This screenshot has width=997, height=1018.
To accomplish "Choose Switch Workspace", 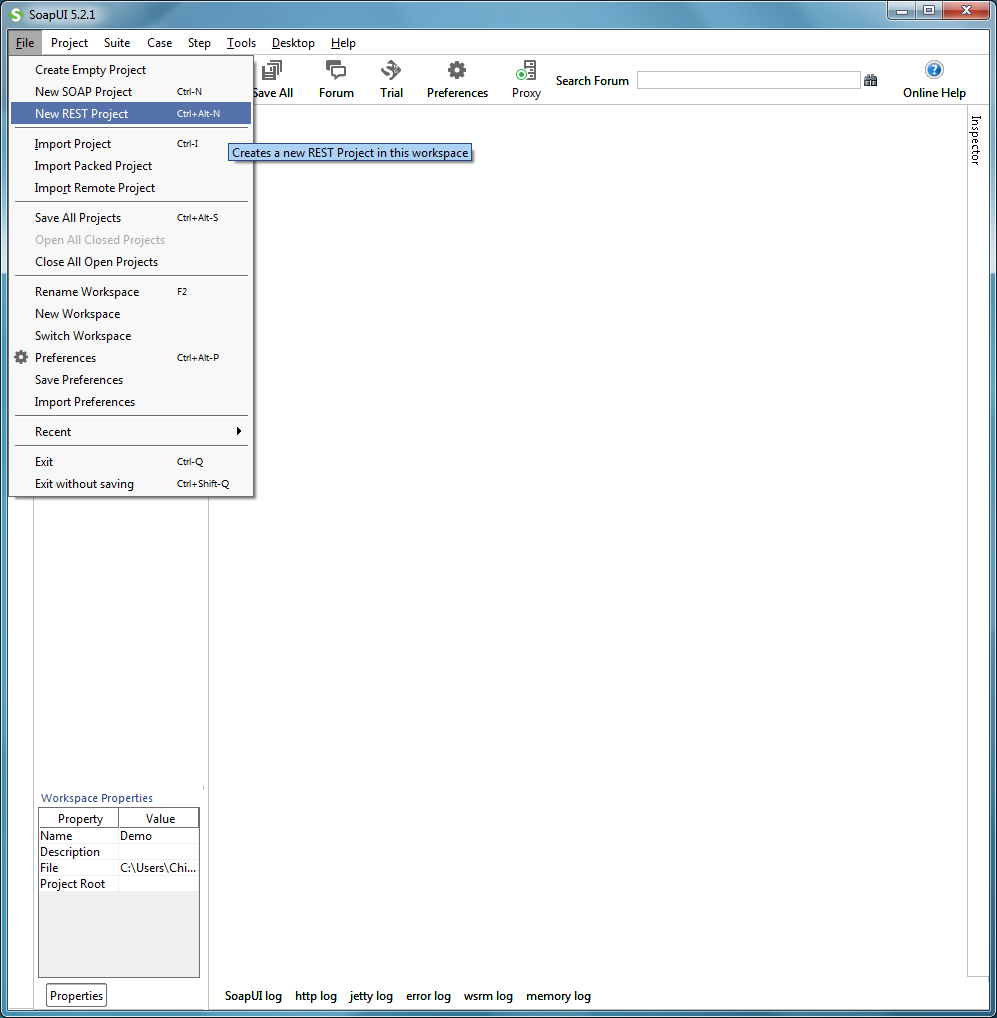I will [131, 336].
